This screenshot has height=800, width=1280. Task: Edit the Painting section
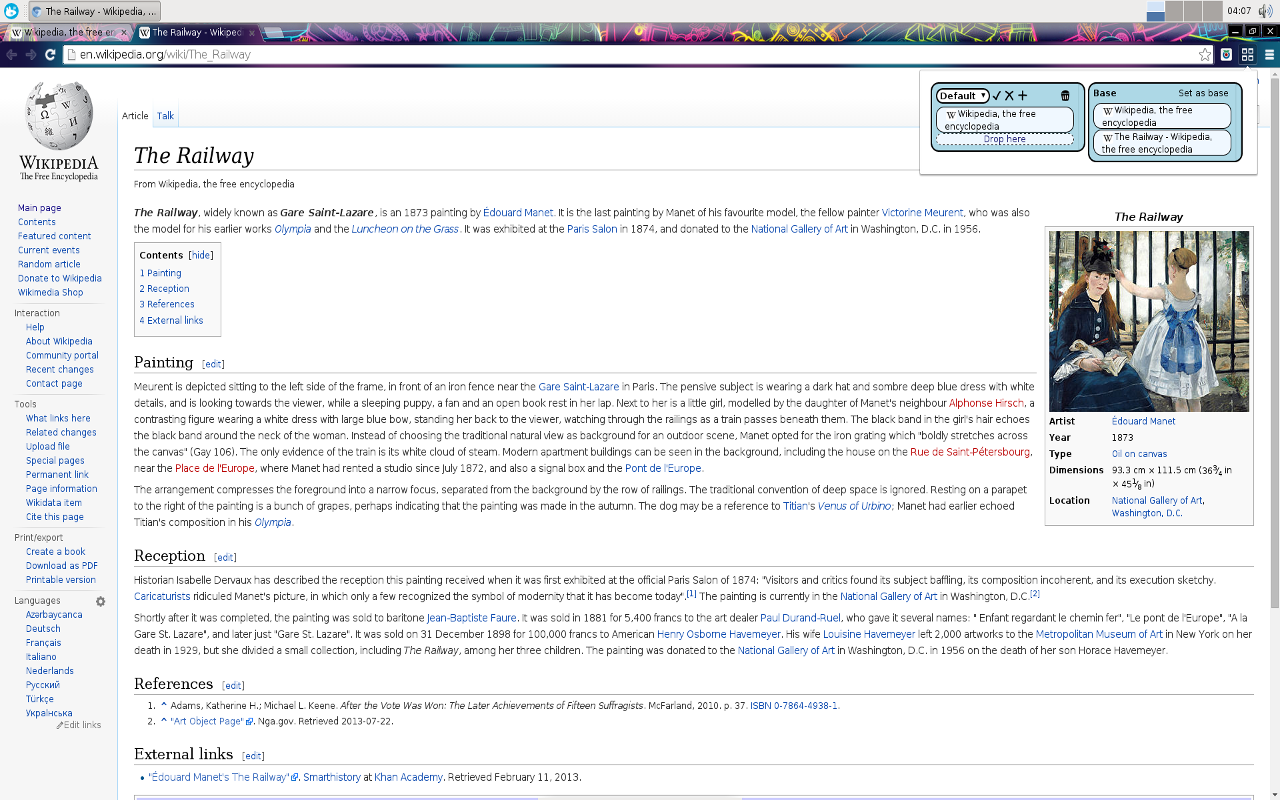[x=213, y=364]
